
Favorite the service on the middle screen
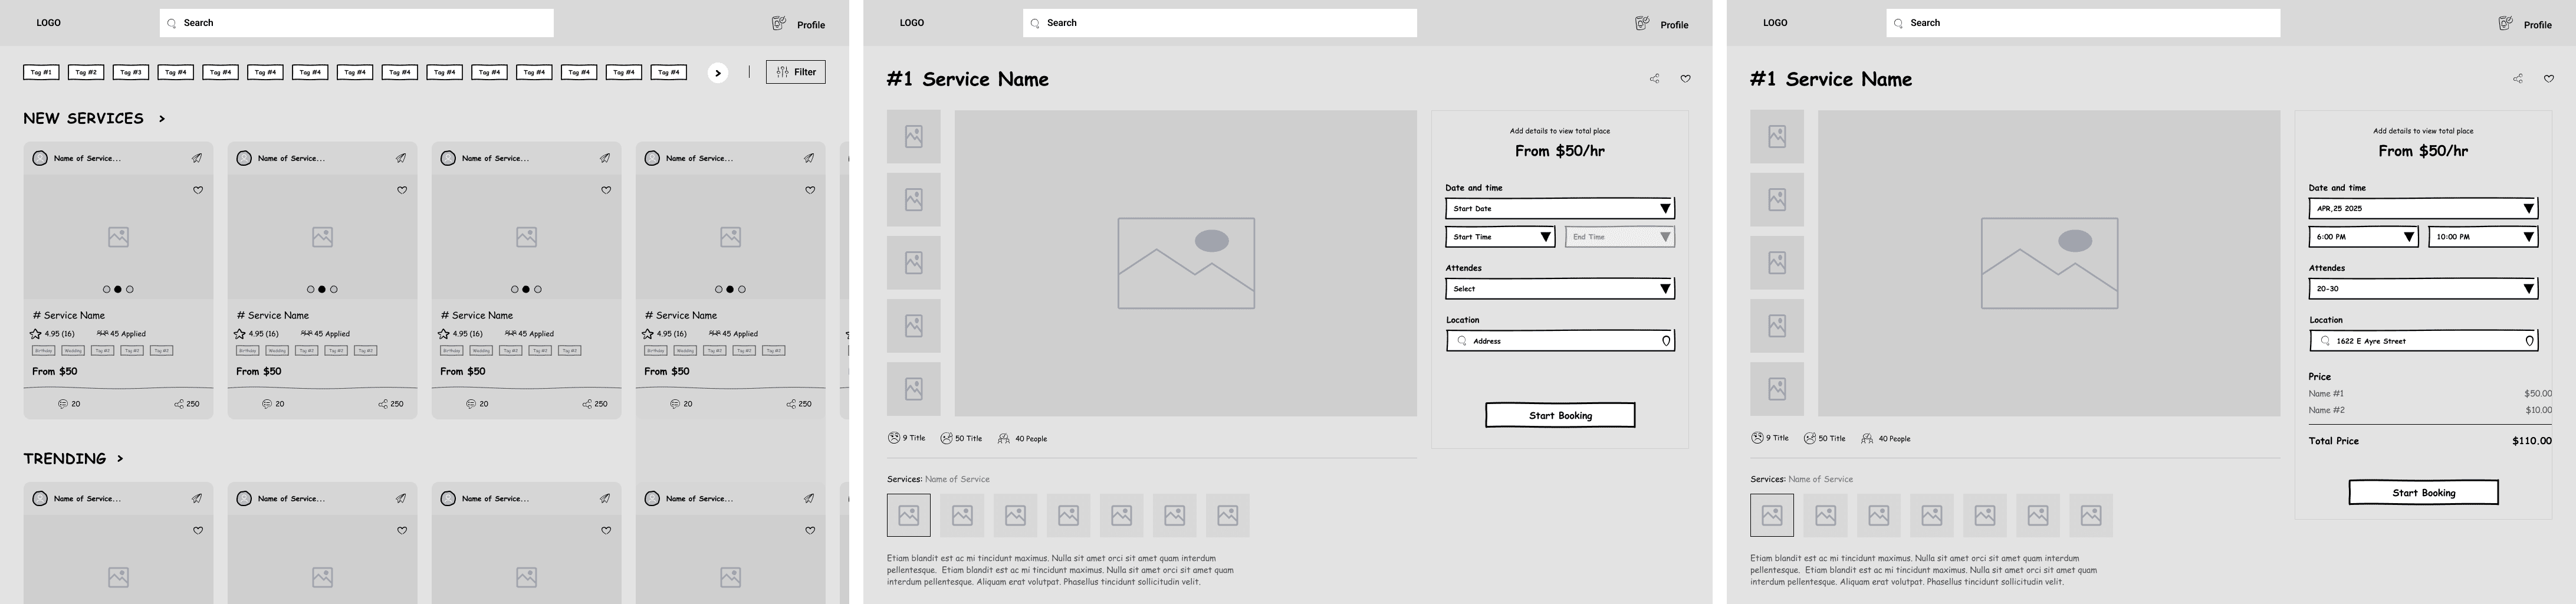click(1685, 79)
